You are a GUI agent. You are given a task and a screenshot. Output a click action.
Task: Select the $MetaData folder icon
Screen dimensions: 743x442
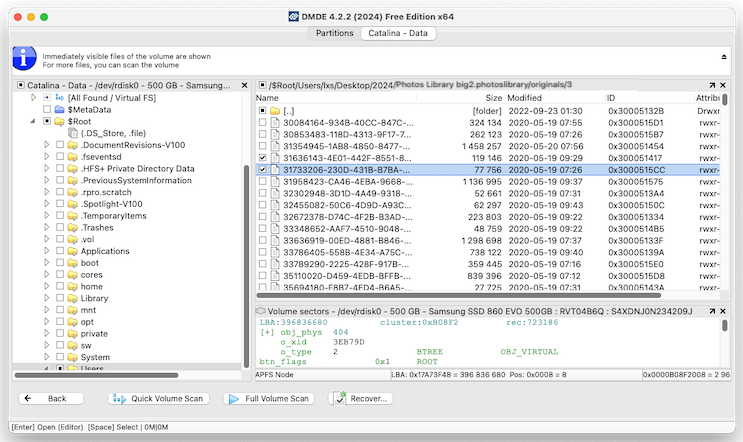pos(60,108)
